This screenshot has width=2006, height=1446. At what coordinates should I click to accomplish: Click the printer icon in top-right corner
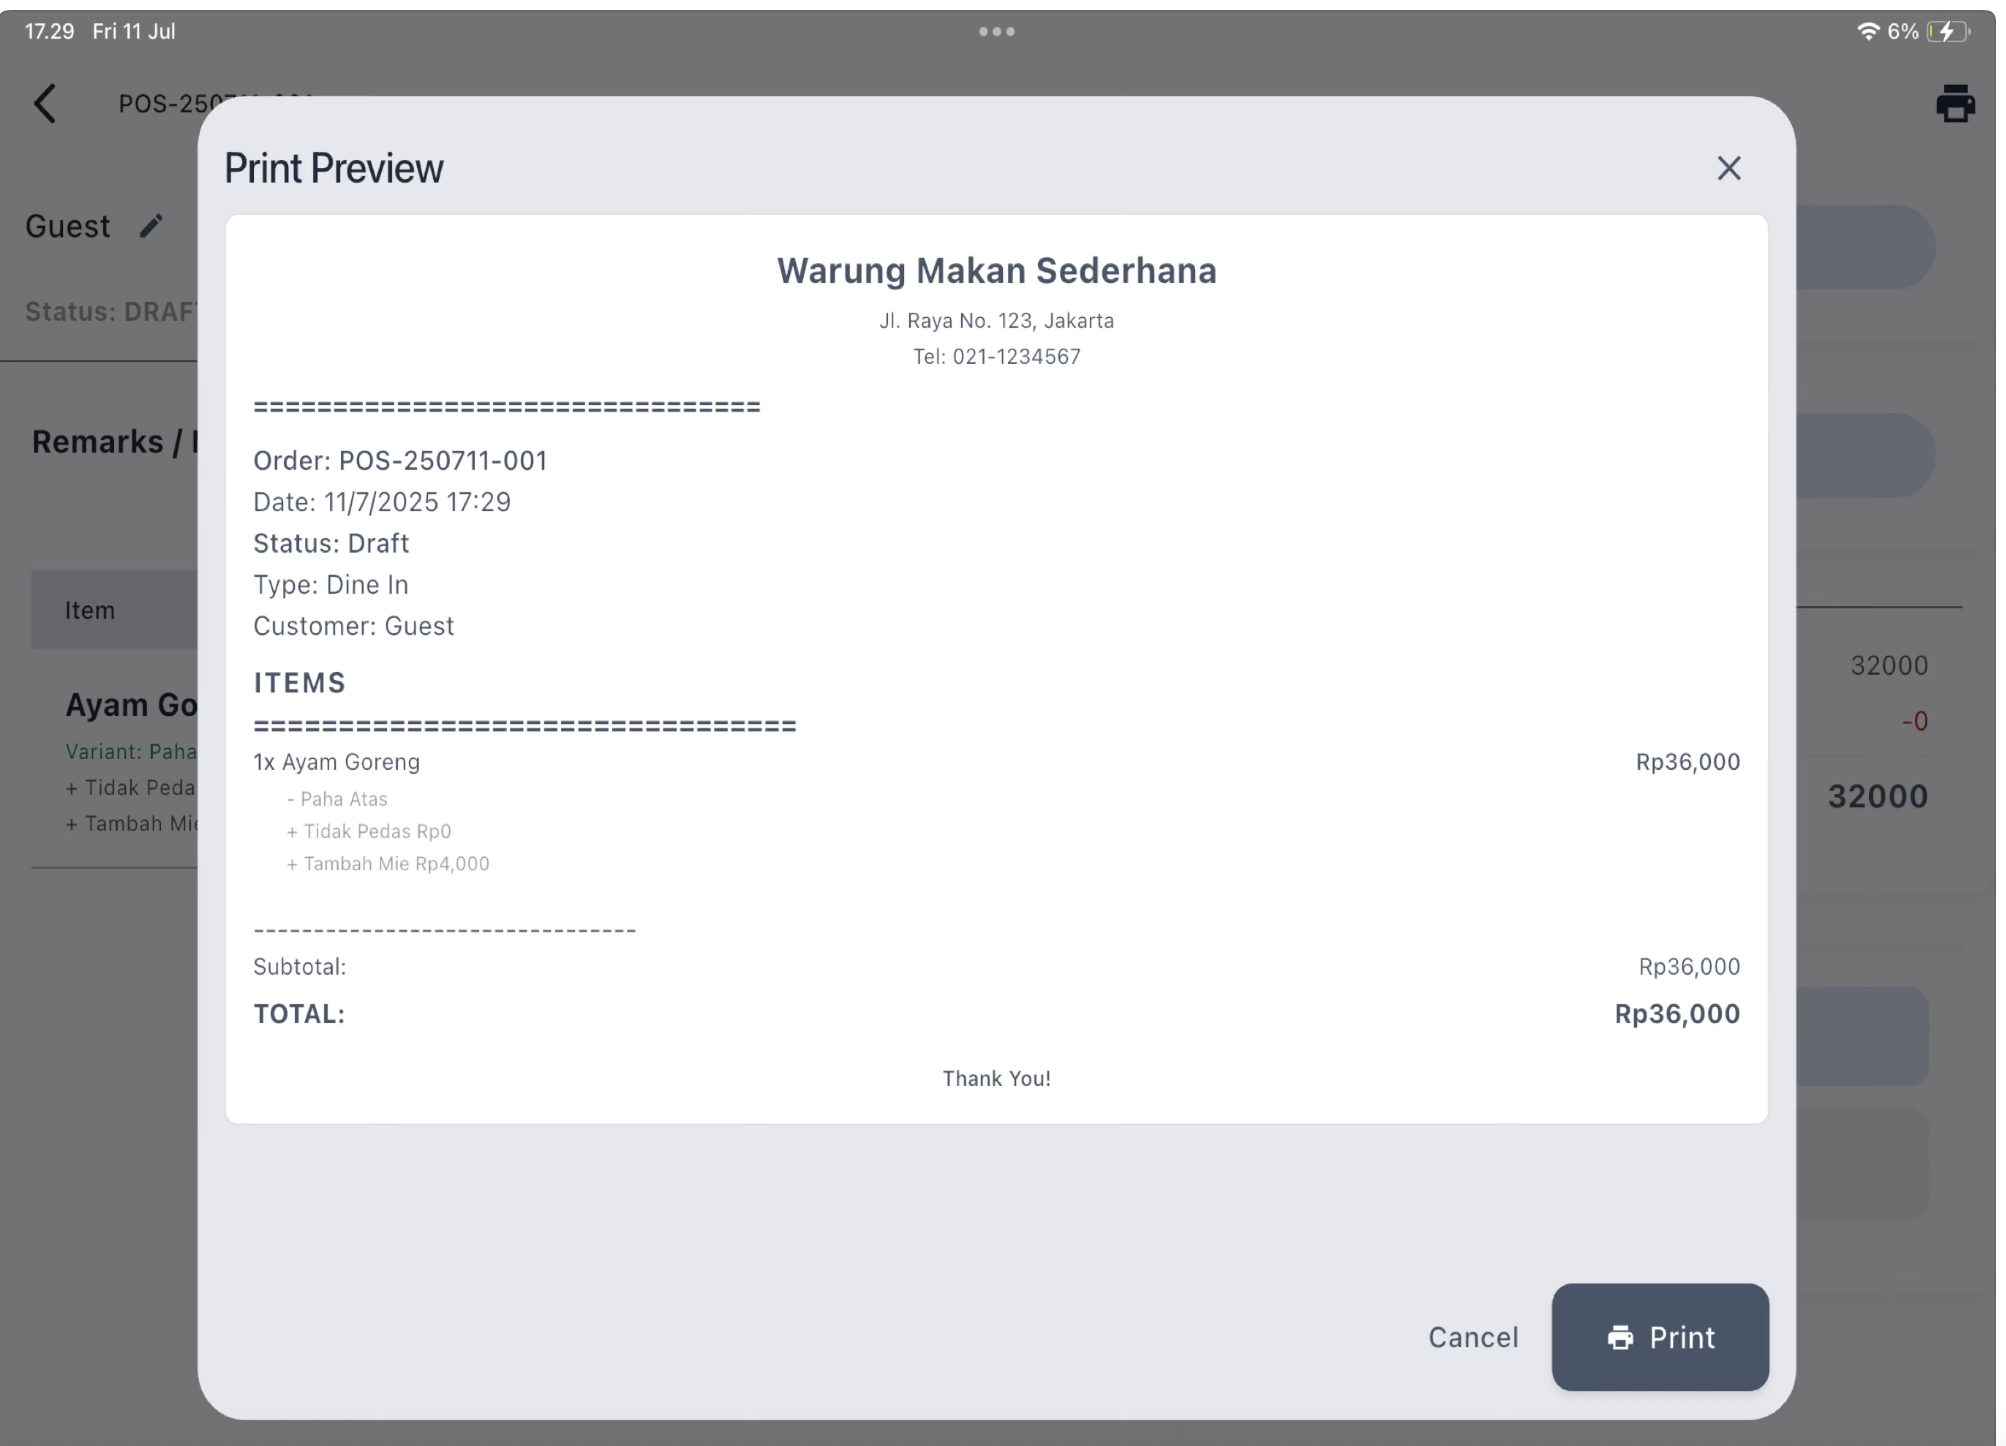(x=1954, y=104)
